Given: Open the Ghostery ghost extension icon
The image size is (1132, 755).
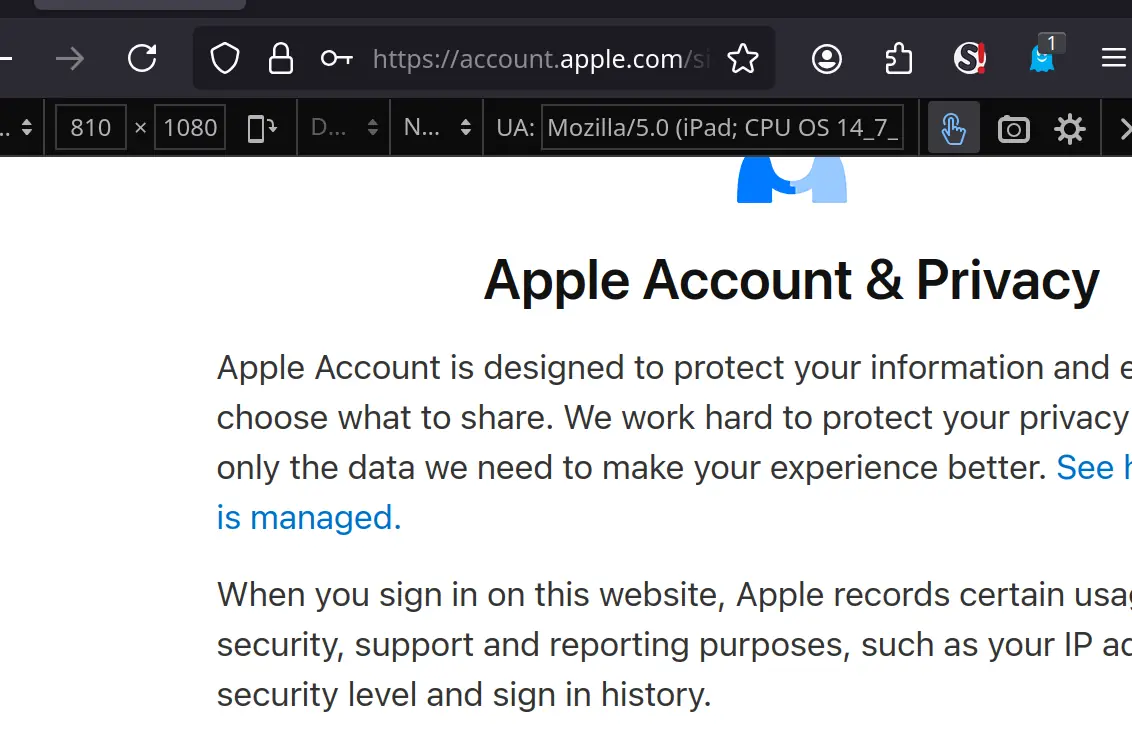Looking at the screenshot, I should click(x=1042, y=56).
